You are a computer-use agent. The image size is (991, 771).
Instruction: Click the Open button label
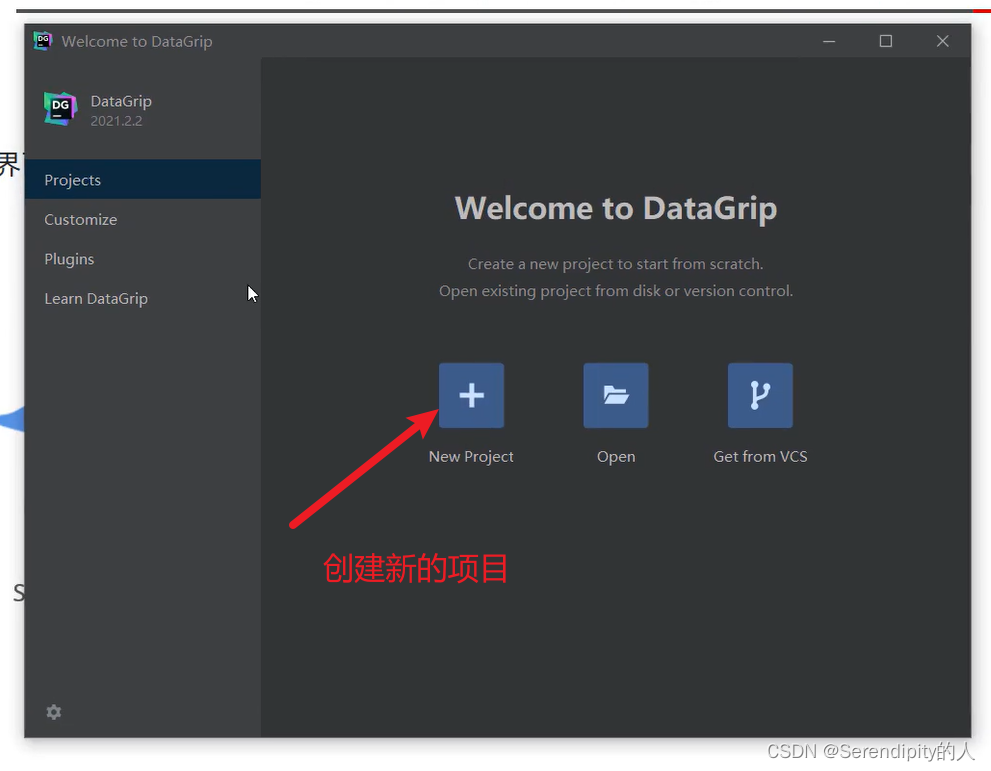[x=615, y=456]
